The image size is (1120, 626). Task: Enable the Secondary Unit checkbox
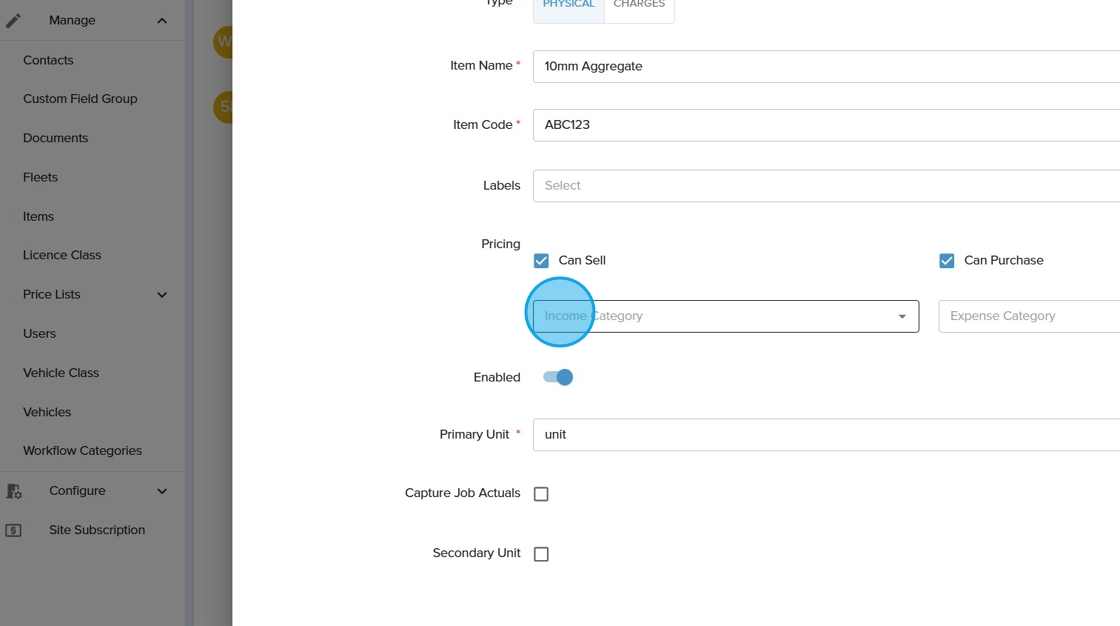pyautogui.click(x=541, y=554)
